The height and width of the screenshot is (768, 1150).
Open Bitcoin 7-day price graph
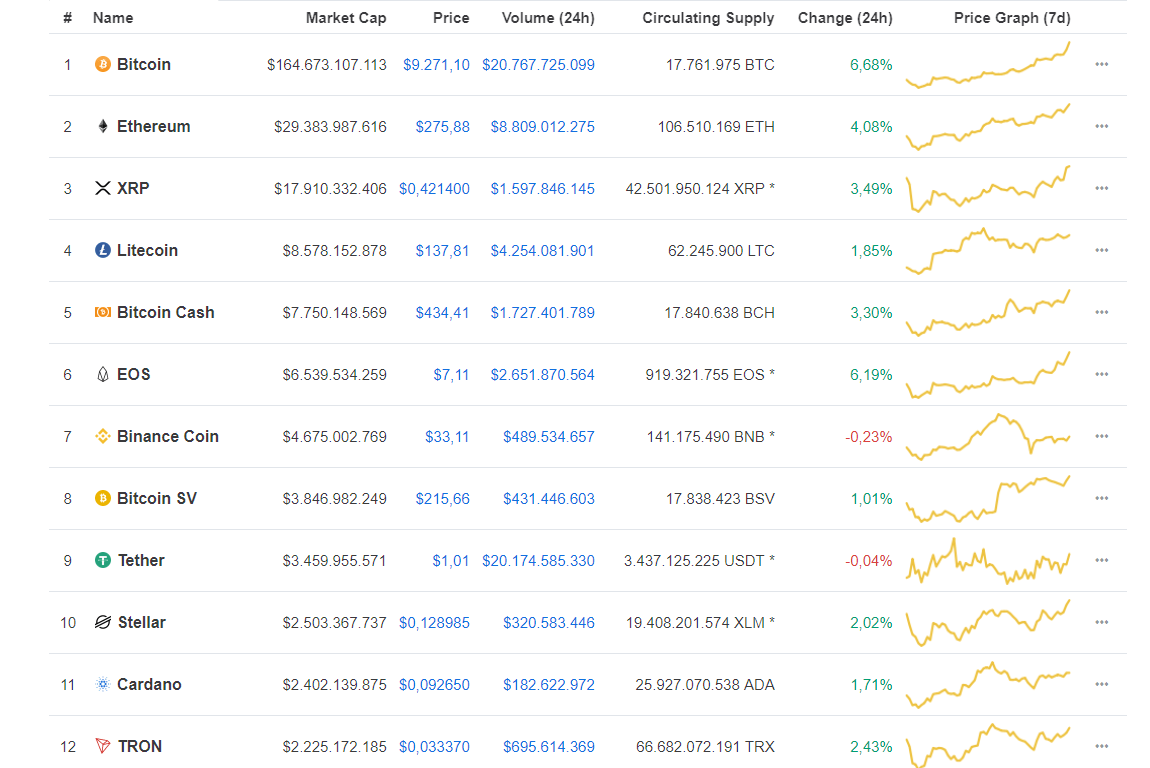click(x=988, y=65)
